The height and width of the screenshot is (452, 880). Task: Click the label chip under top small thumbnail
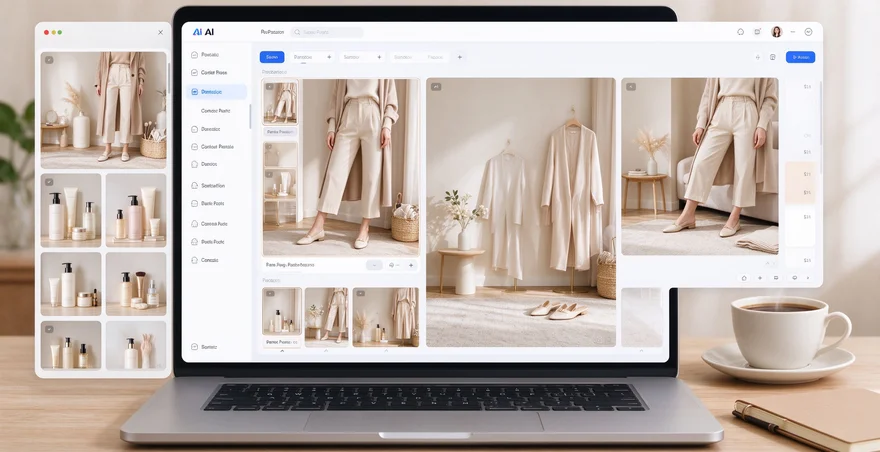point(281,132)
